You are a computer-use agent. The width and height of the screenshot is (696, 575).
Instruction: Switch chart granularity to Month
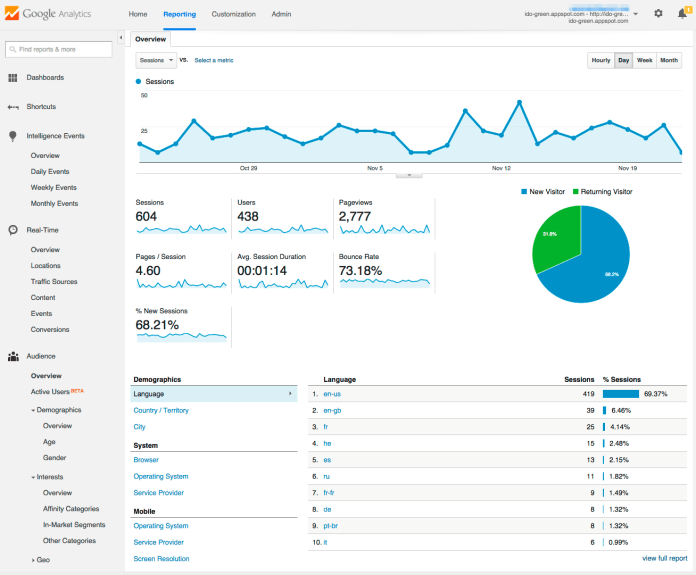click(669, 60)
